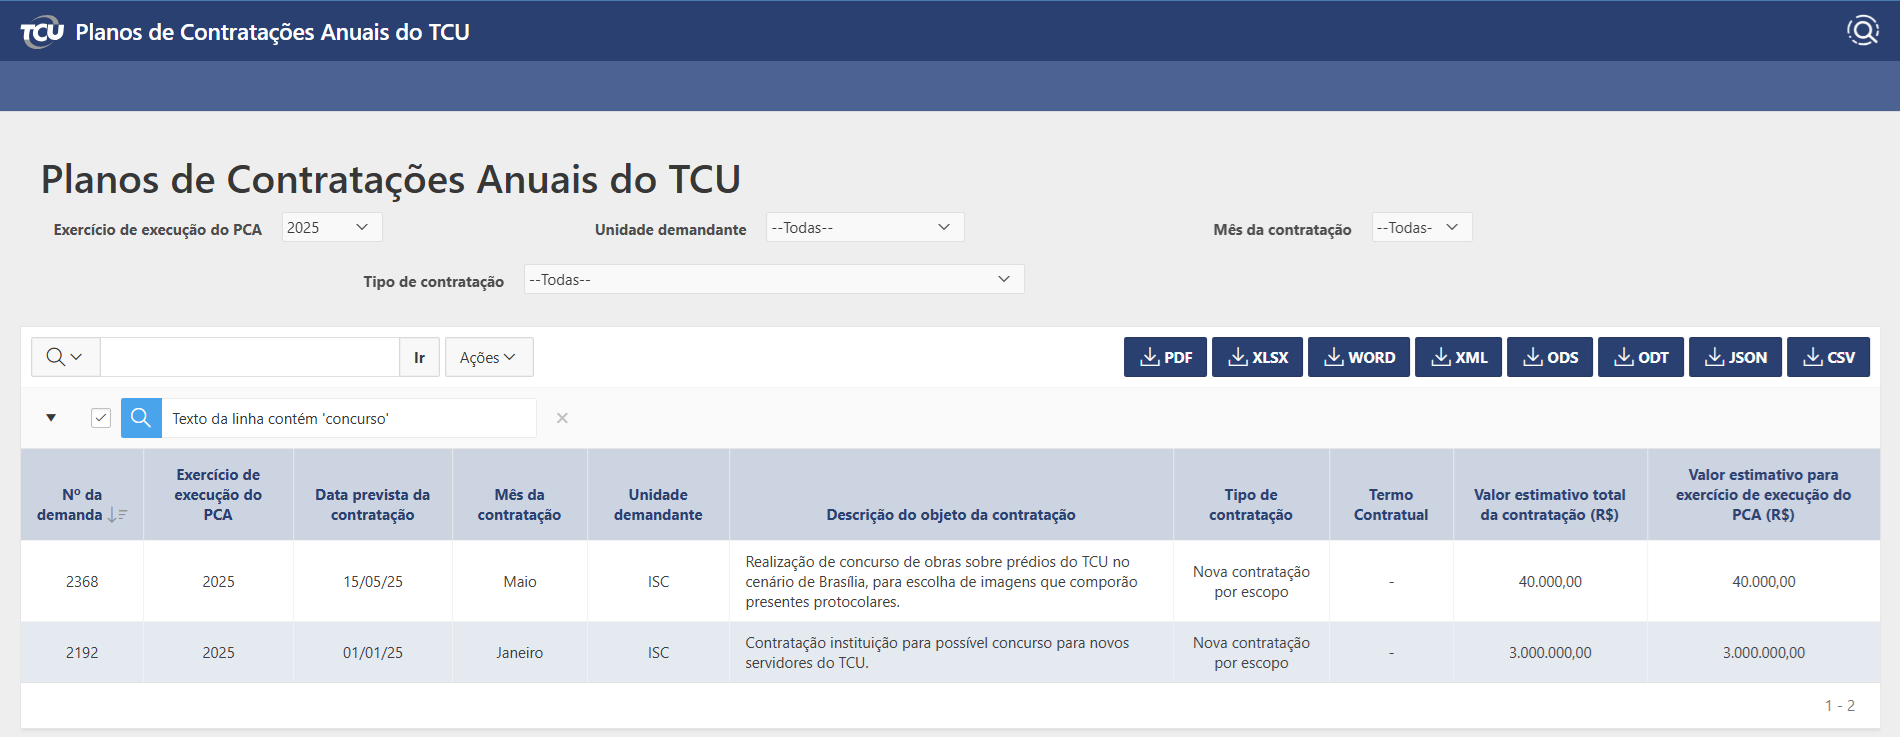This screenshot has width=1900, height=741.
Task: Click the report search text field
Action: [x=250, y=357]
